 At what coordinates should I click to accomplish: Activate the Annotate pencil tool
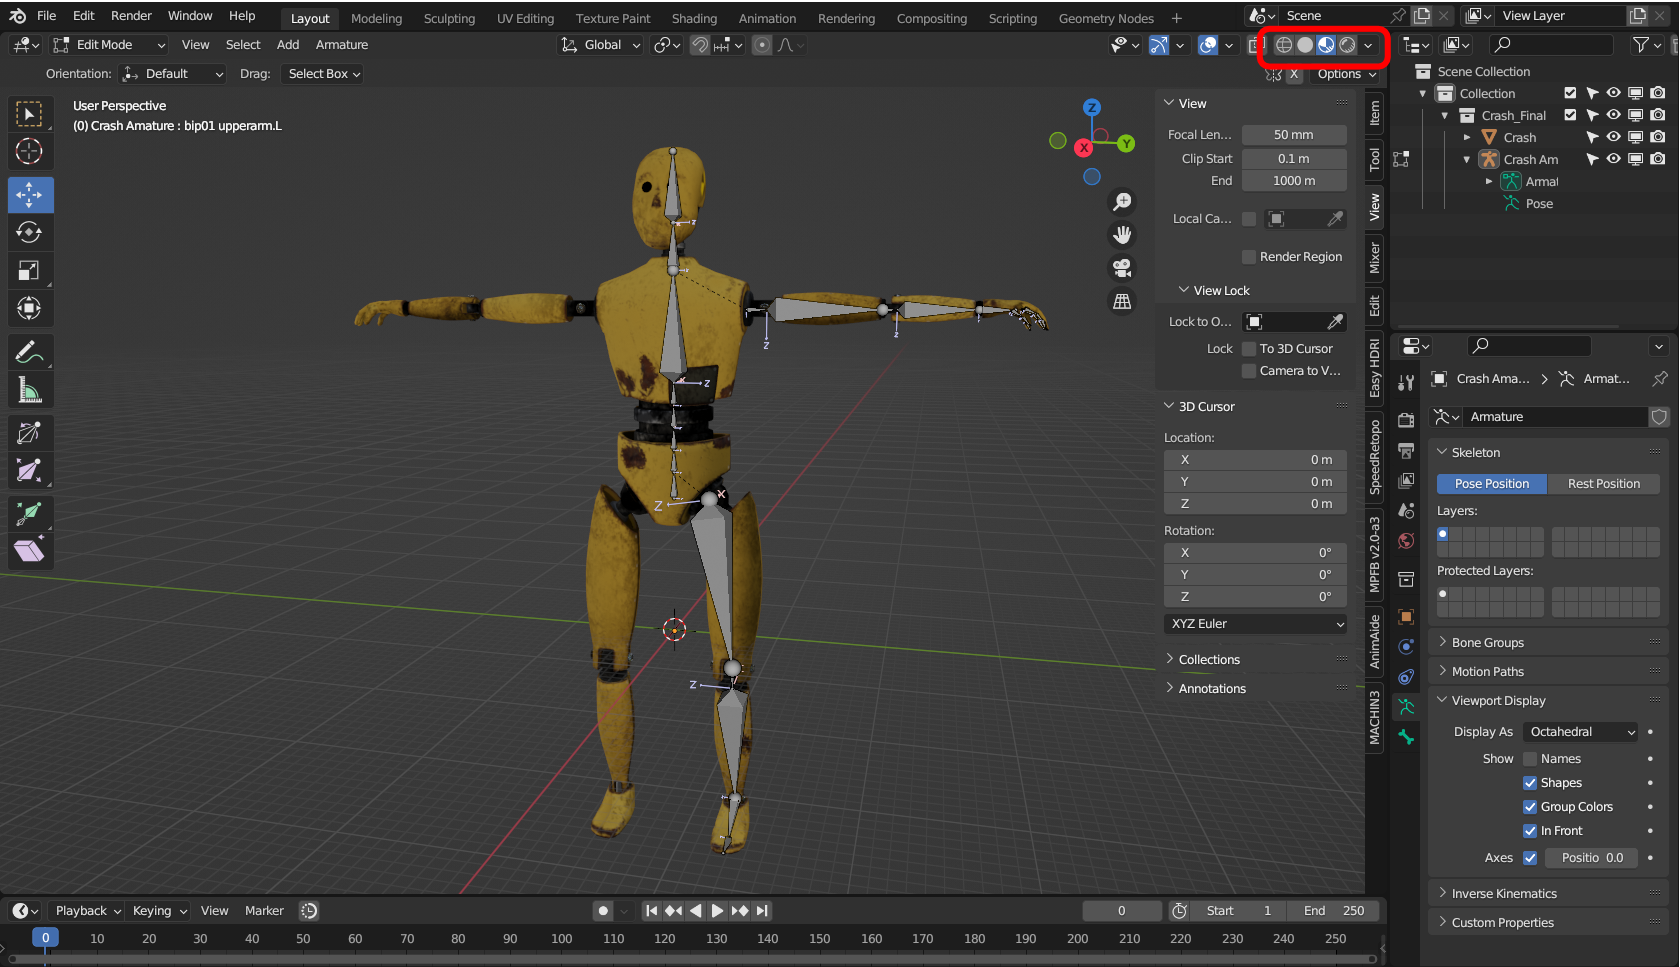click(x=29, y=353)
